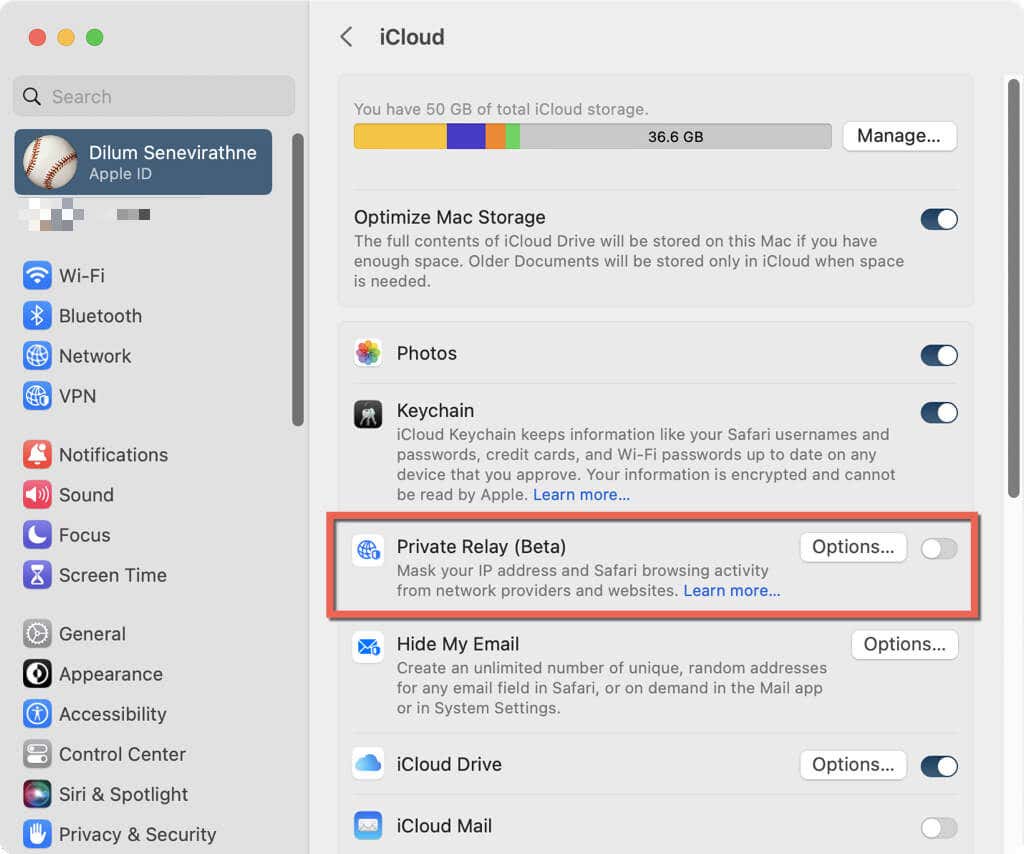Toggle the Keychain switch off
This screenshot has width=1024, height=854.
[939, 413]
